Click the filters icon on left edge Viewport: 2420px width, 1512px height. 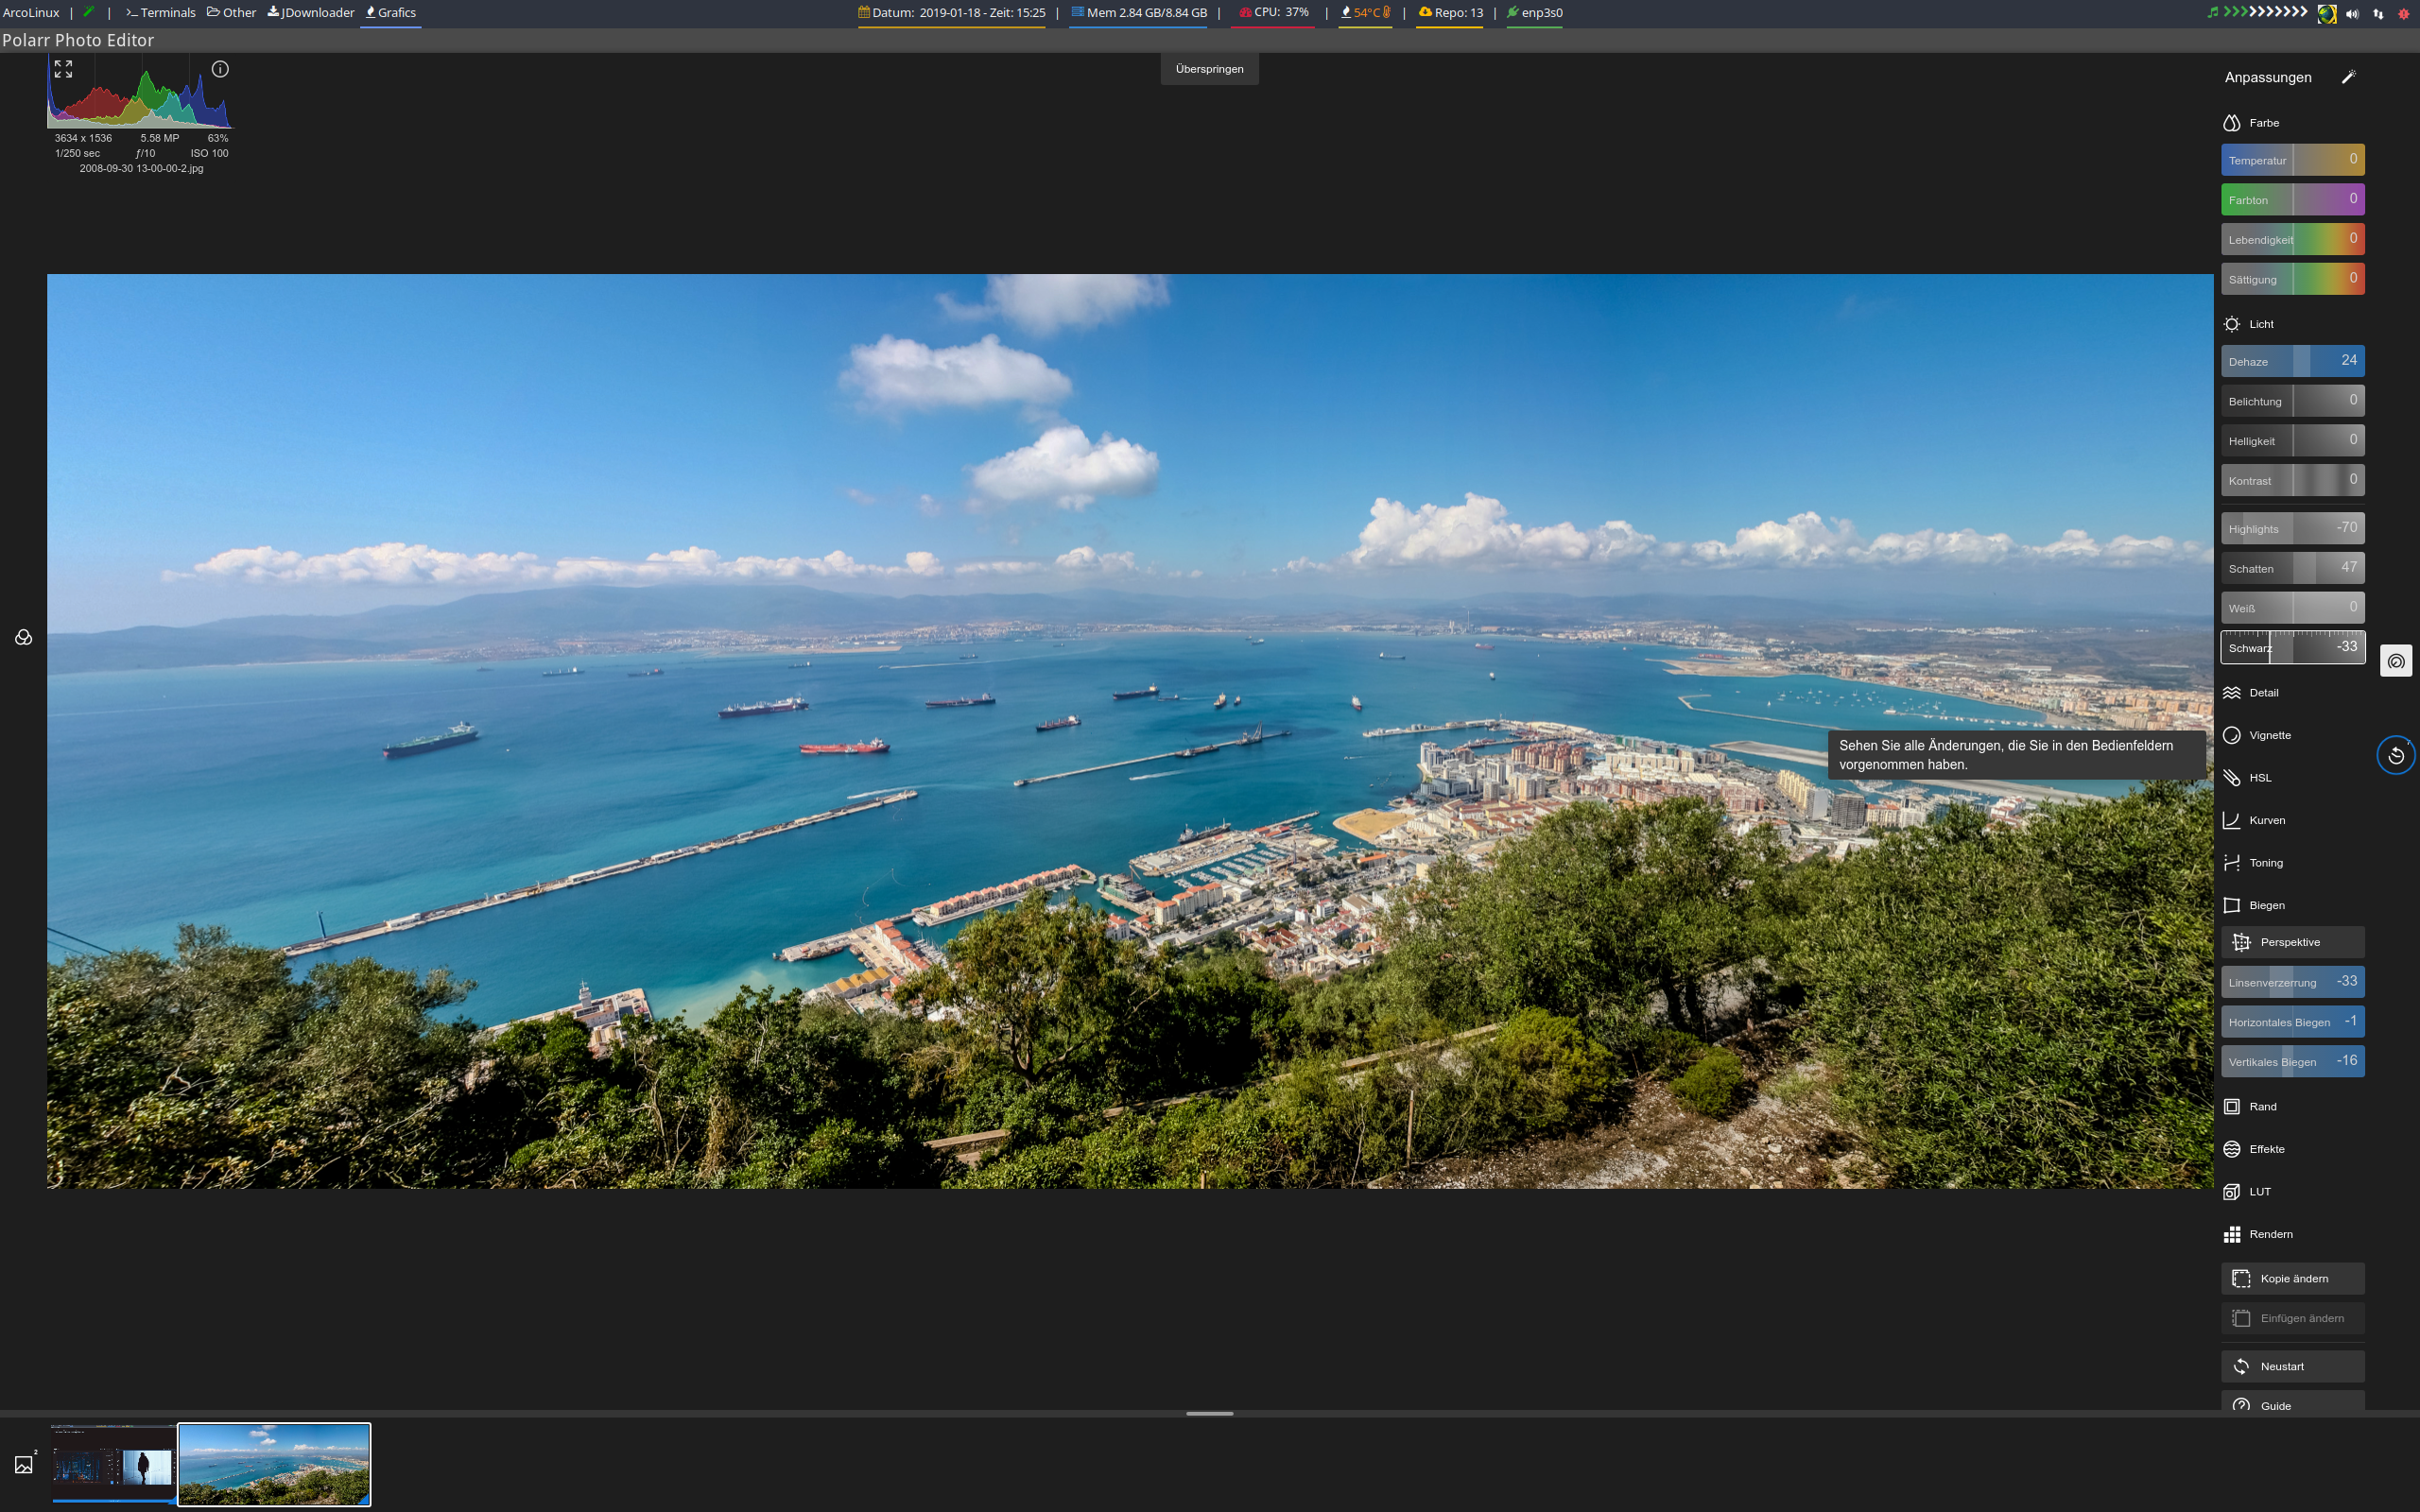click(24, 638)
